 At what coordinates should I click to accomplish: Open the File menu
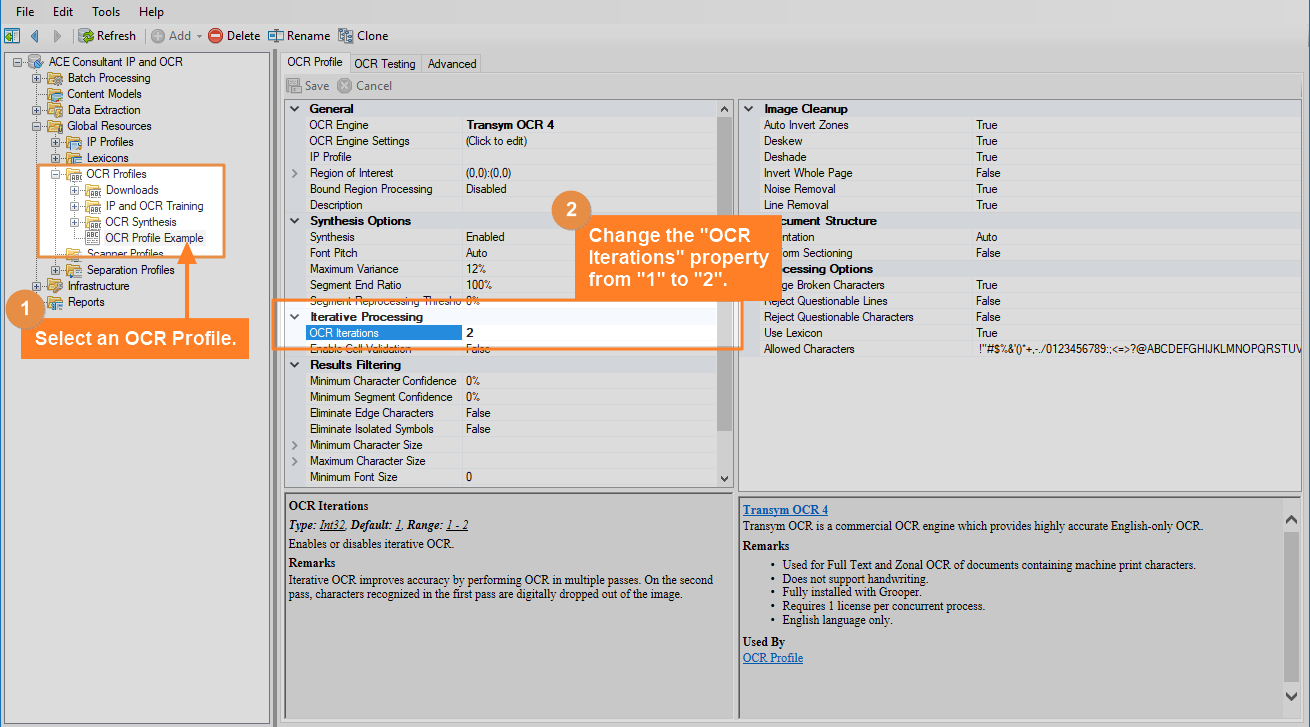pyautogui.click(x=25, y=12)
